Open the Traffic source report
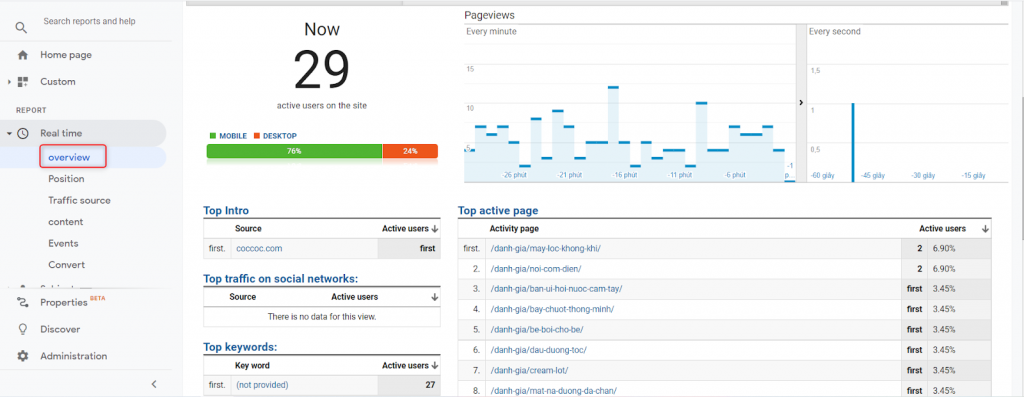 (79, 200)
